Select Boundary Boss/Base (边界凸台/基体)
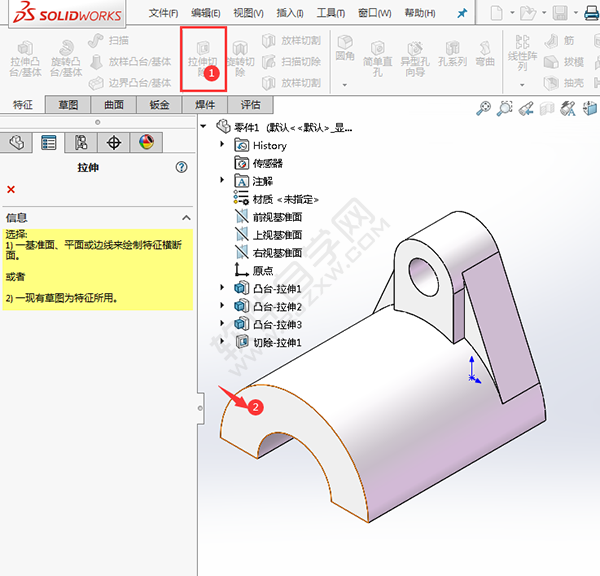The height and width of the screenshot is (576, 600). coord(130,83)
